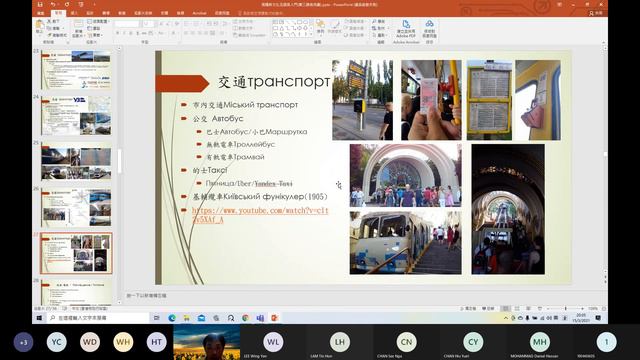Screen dimensions: 640x360
Task: Click the Redo icon in the quick access toolbar
Action: click(x=67, y=4)
